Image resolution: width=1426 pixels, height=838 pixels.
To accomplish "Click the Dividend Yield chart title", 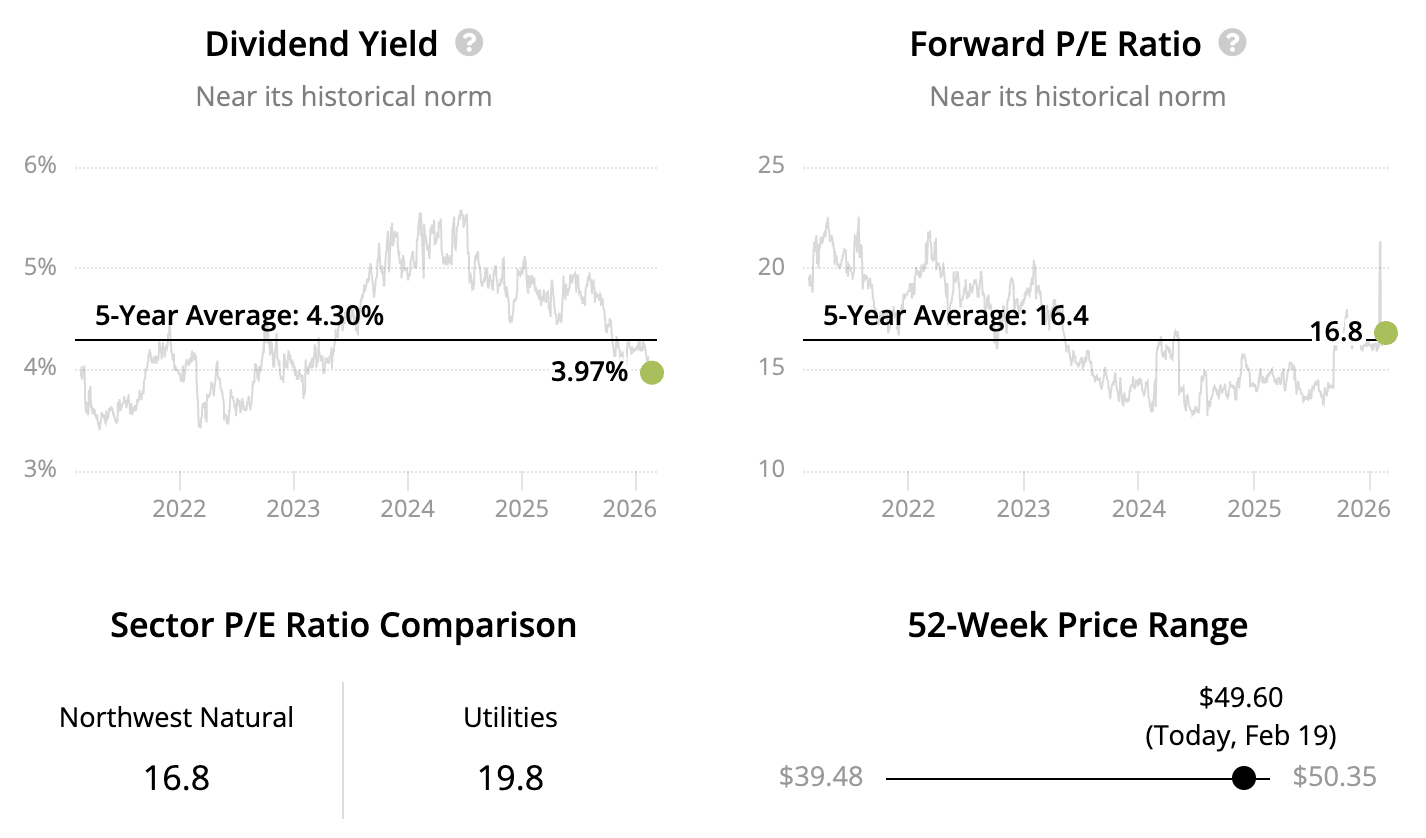I will click(x=321, y=44).
